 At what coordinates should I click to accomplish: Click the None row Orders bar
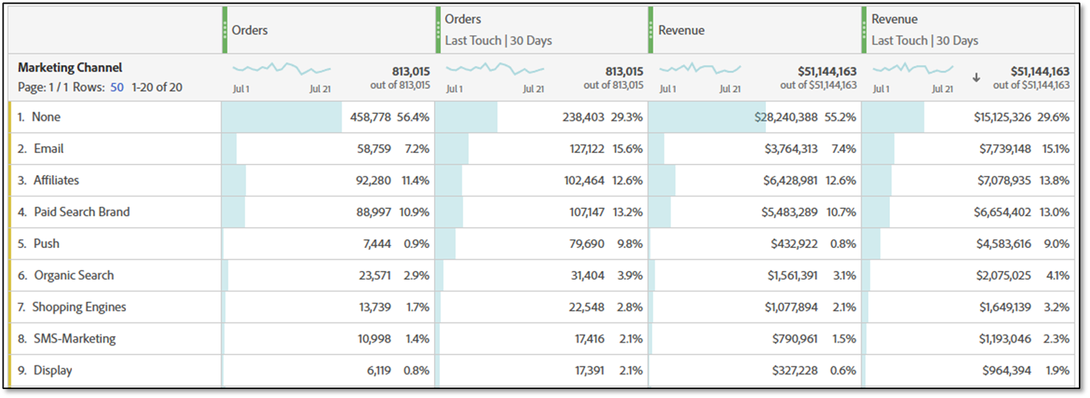pos(282,117)
